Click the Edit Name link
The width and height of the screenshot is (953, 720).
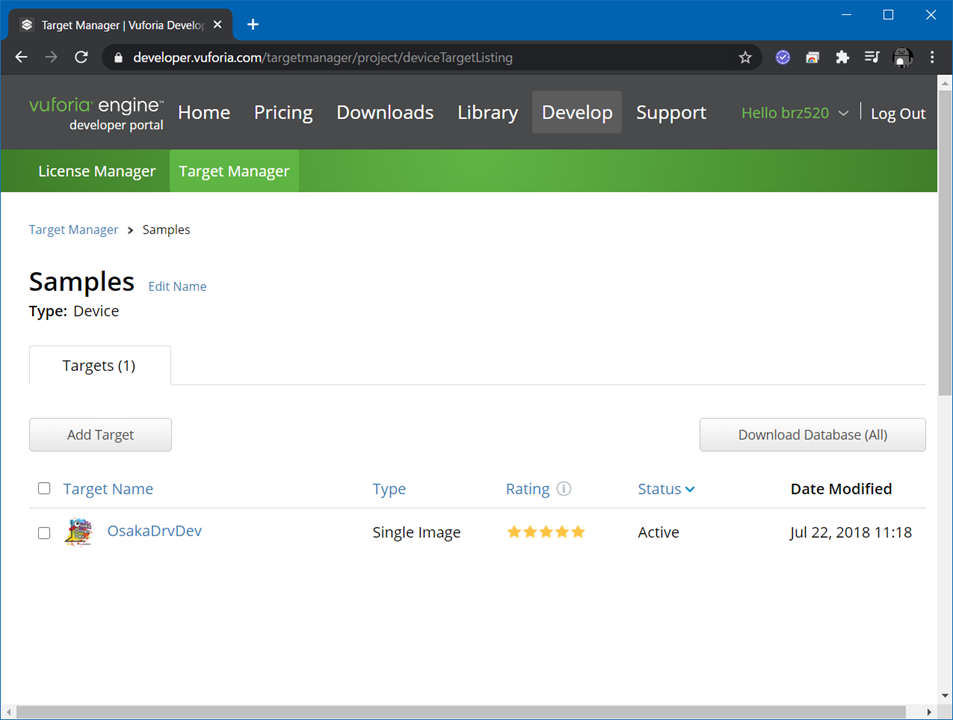click(177, 286)
